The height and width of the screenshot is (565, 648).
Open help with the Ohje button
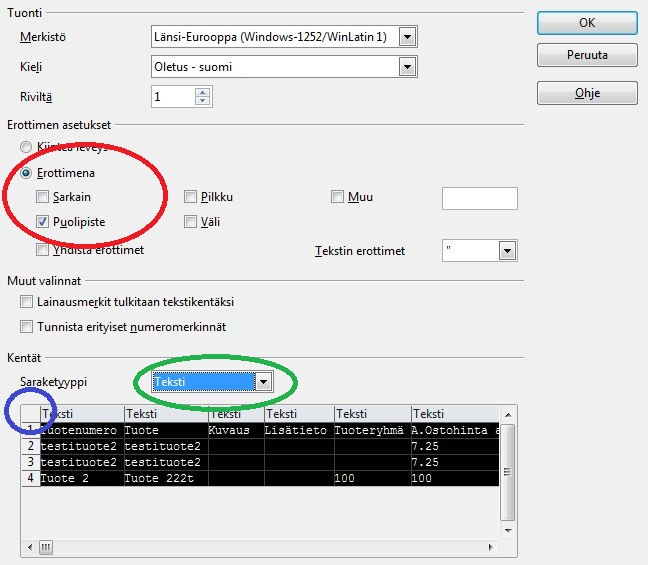coord(587,92)
